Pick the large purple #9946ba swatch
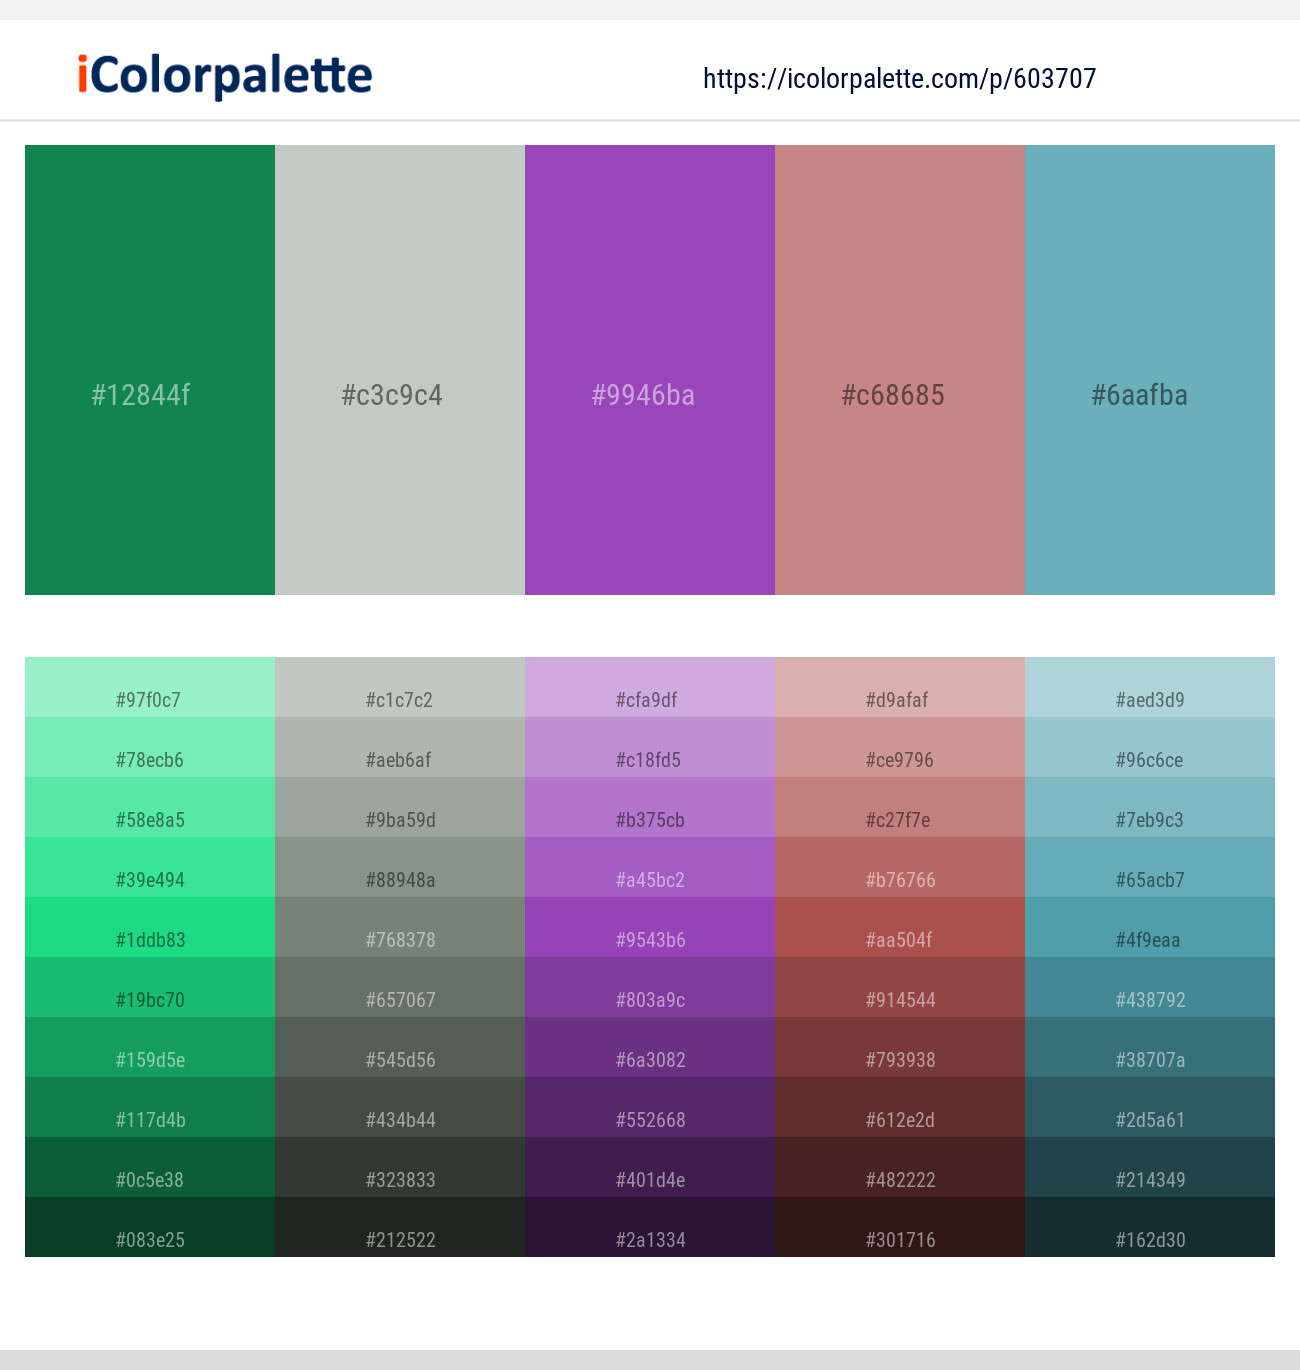 [x=650, y=370]
